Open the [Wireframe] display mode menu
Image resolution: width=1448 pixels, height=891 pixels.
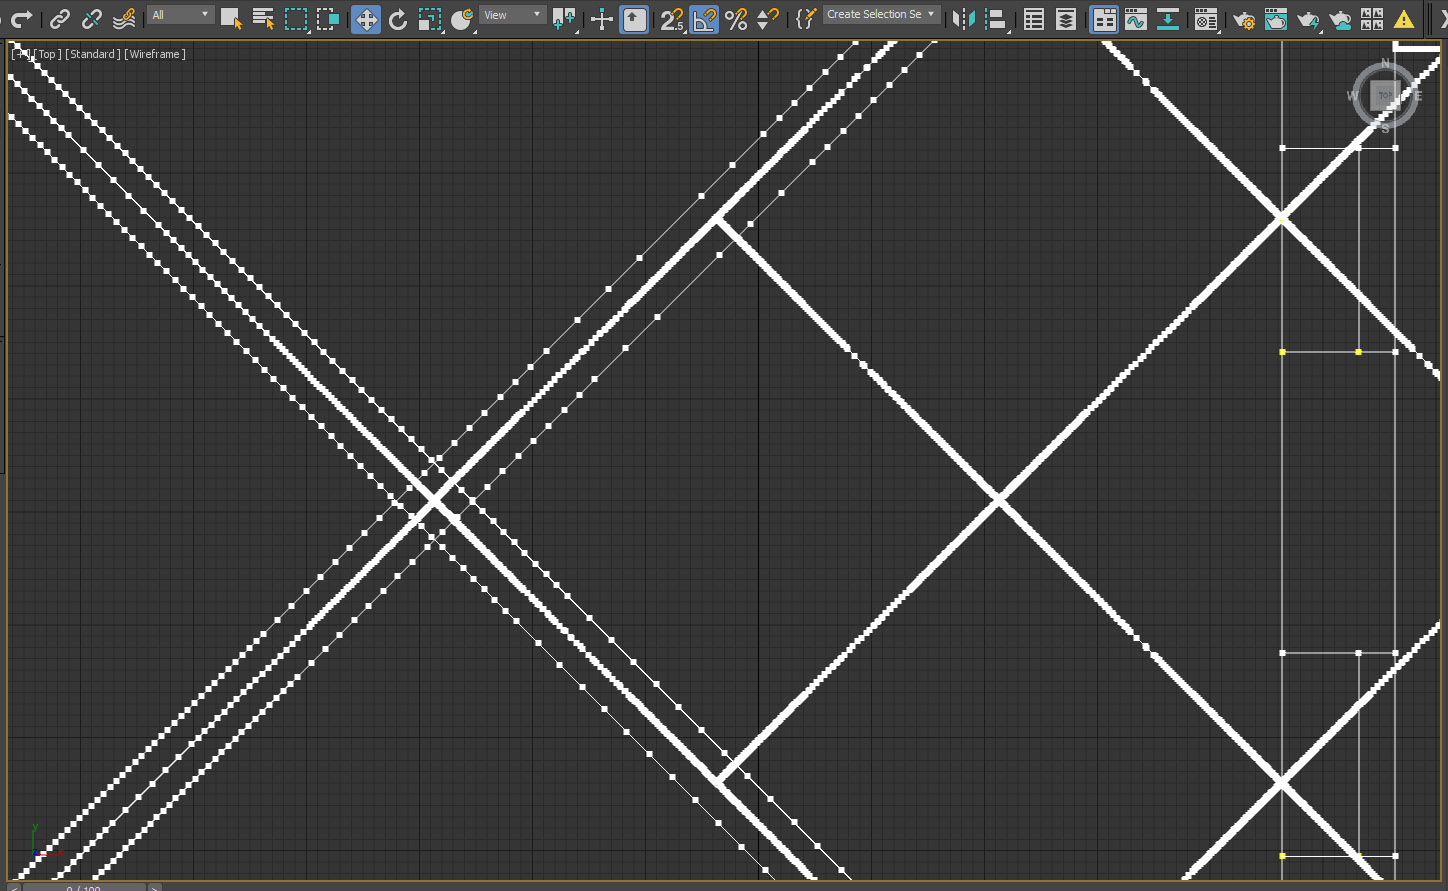click(155, 54)
